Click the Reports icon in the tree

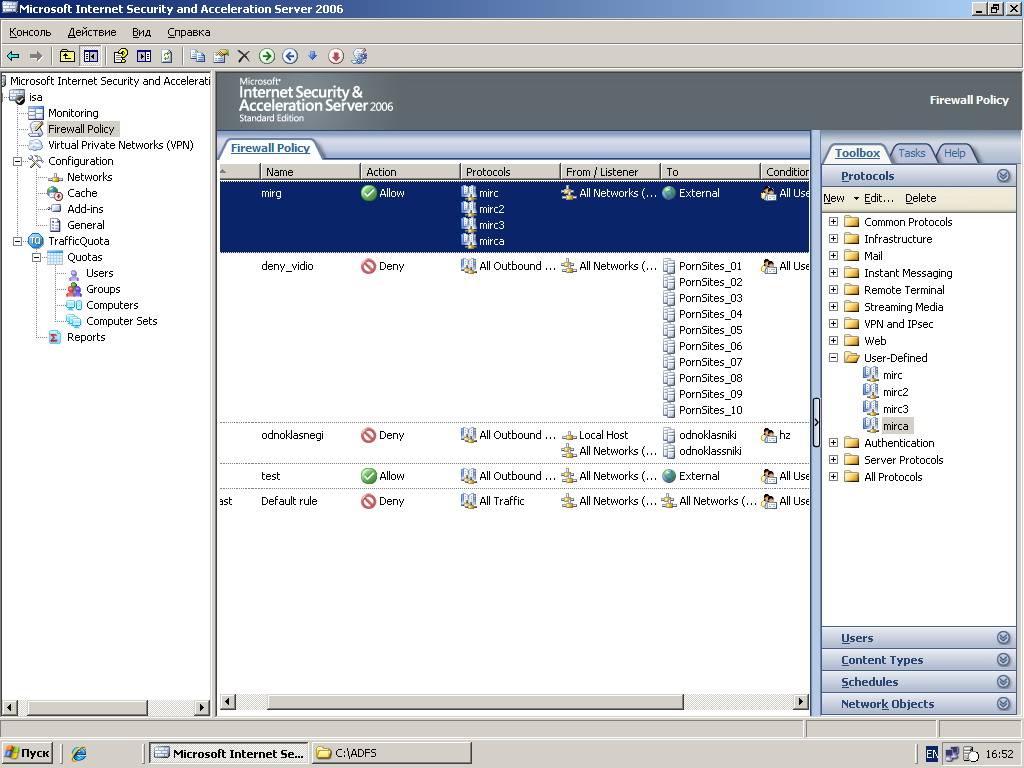pyautogui.click(x=56, y=337)
